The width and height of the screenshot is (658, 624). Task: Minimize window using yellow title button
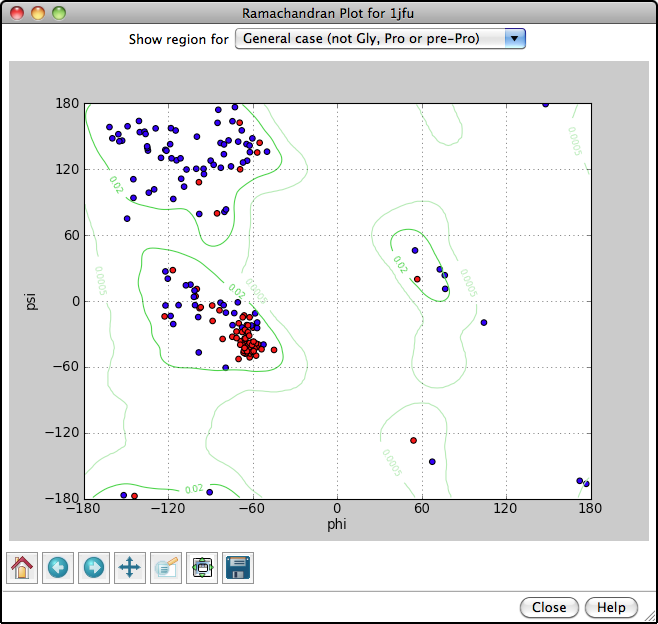[x=38, y=13]
